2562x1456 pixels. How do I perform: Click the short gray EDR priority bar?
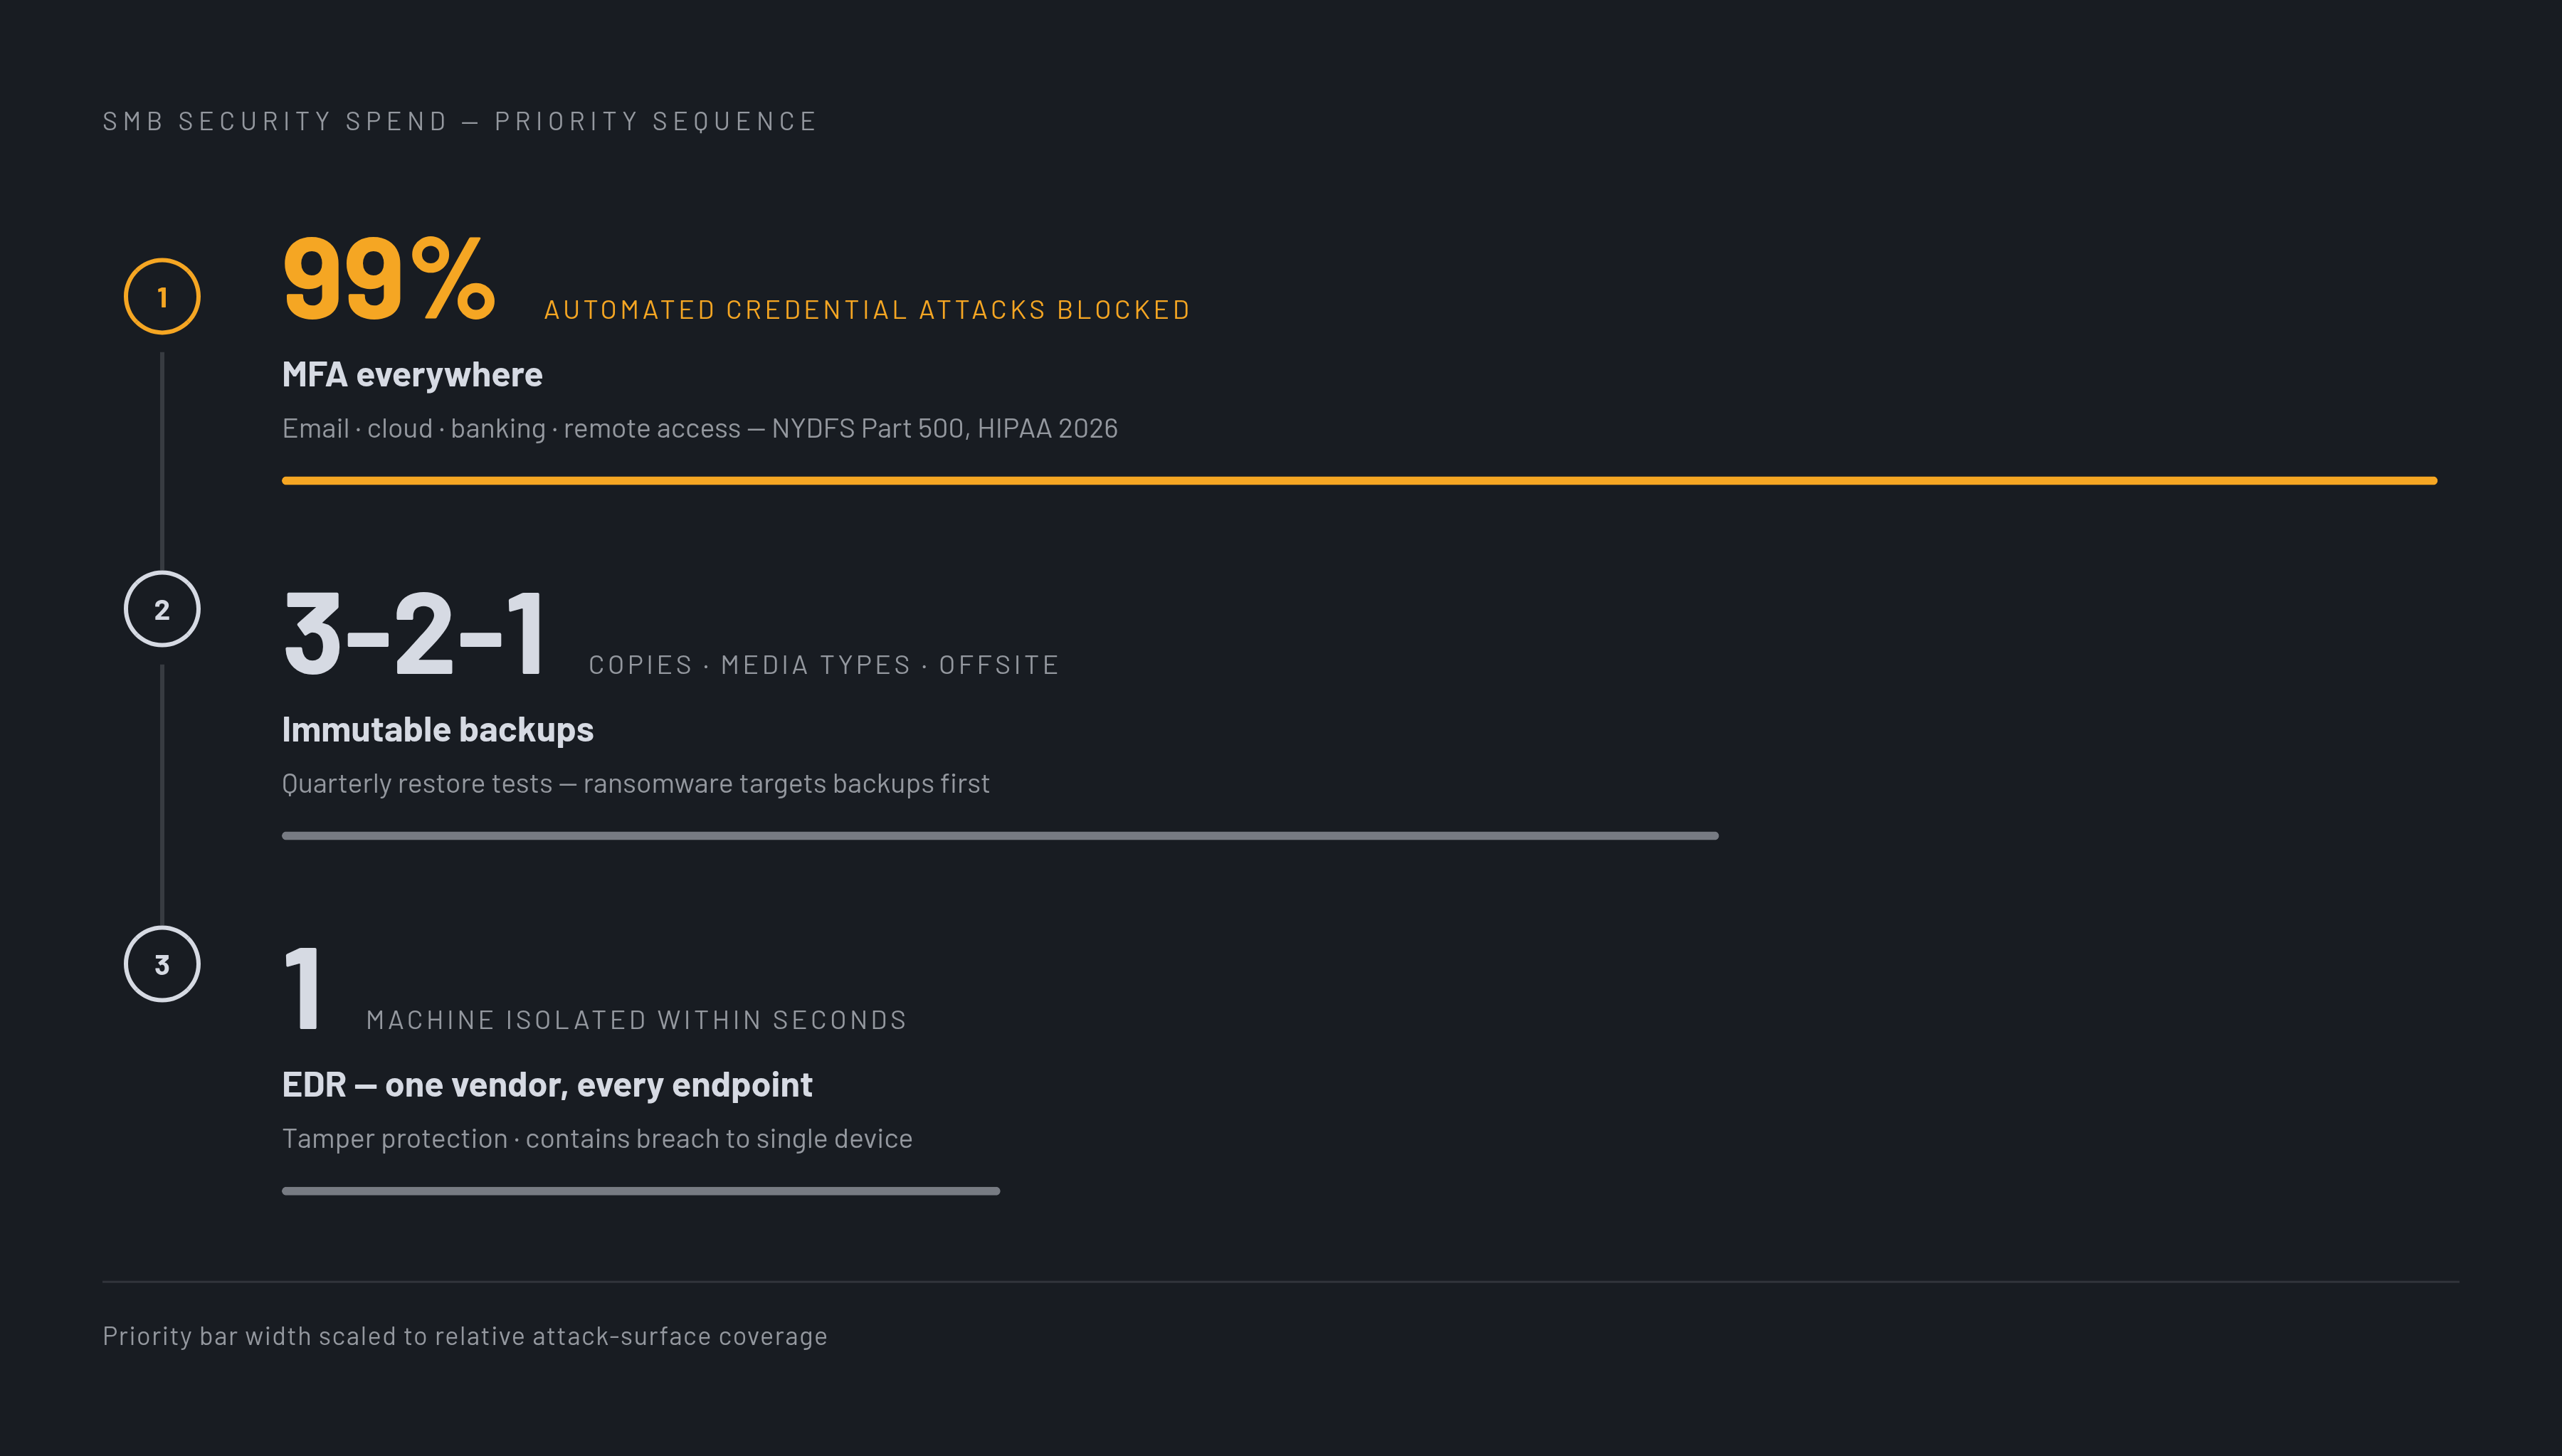pos(641,1191)
